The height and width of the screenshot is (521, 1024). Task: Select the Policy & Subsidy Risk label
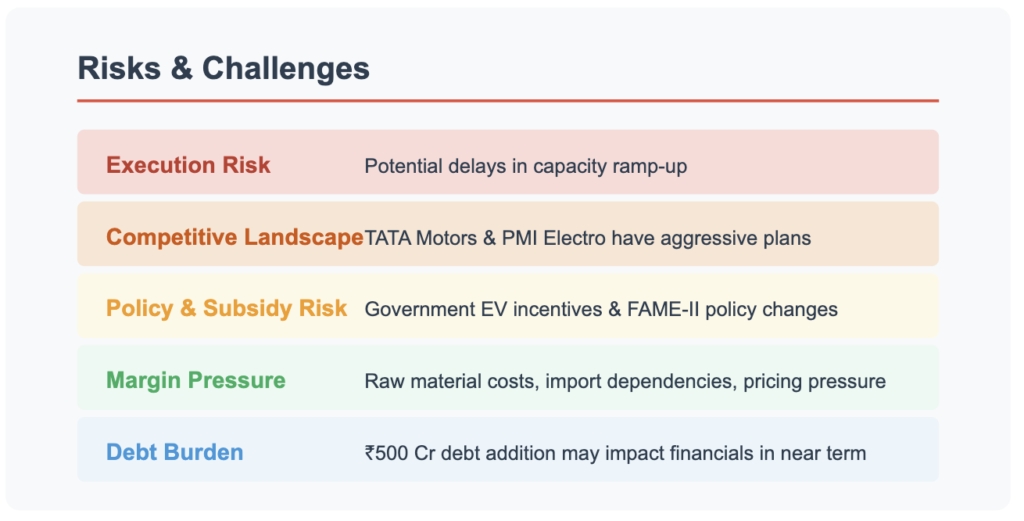pos(227,308)
